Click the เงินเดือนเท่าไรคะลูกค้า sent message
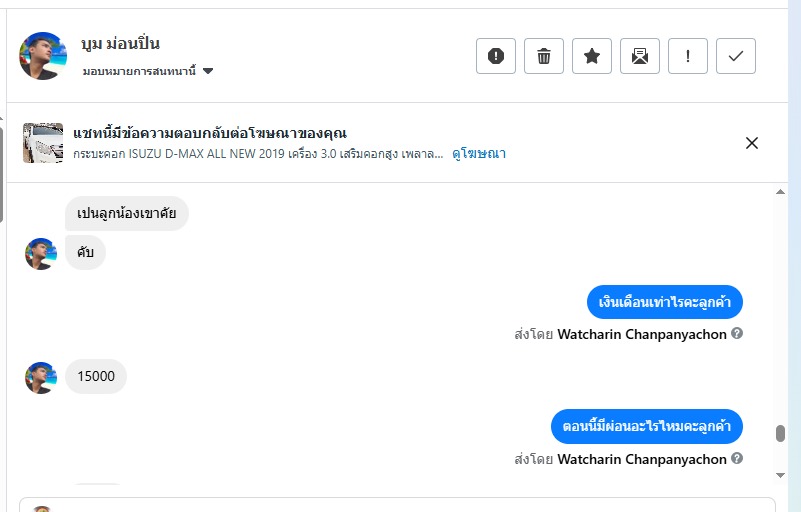The width and height of the screenshot is (801, 512). [664, 302]
